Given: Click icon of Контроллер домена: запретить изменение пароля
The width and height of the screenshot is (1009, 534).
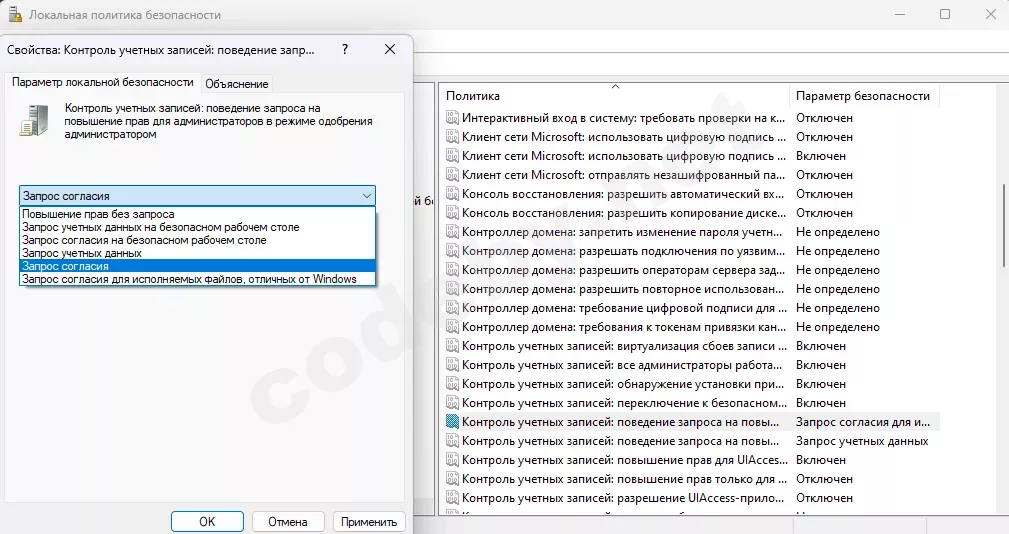Looking at the screenshot, I should click(452, 232).
